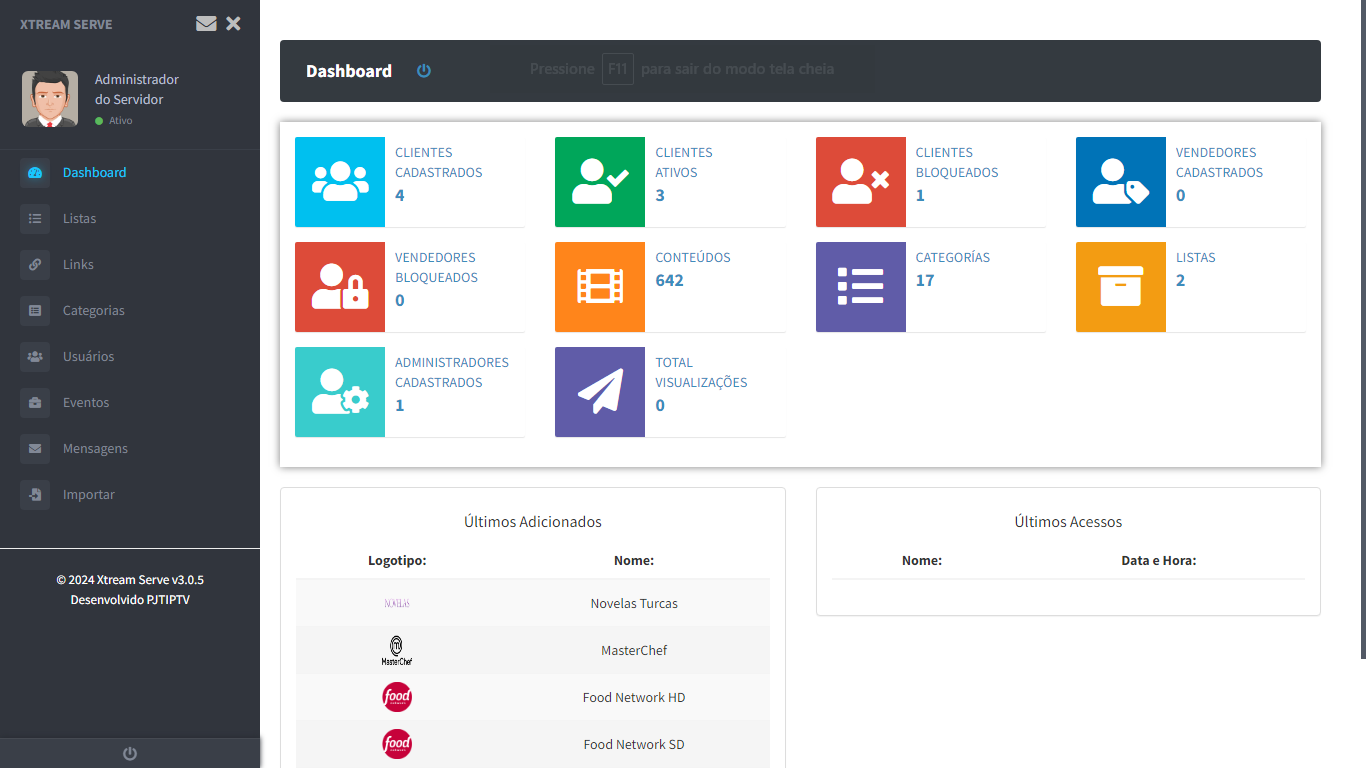
Task: Click the Administradores Cadastrados gear-user tile
Action: point(340,392)
